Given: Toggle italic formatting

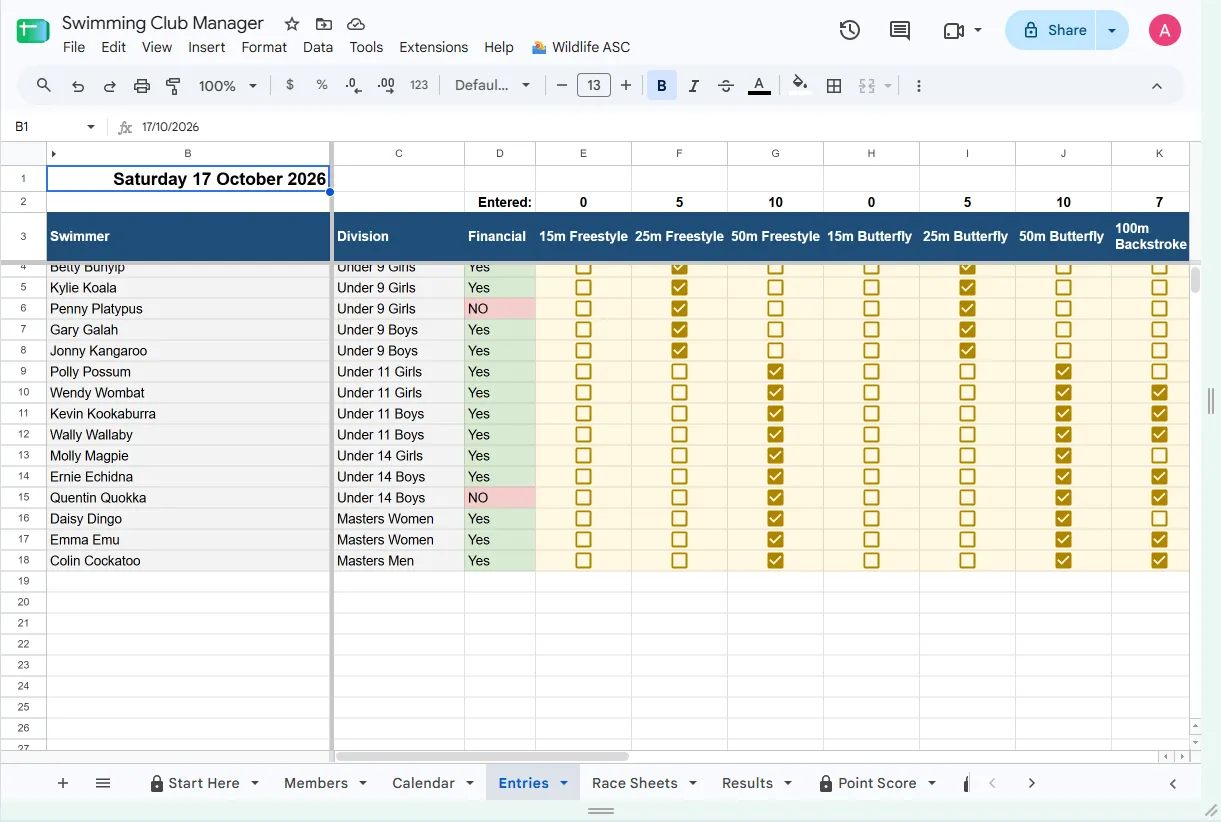Looking at the screenshot, I should point(694,86).
